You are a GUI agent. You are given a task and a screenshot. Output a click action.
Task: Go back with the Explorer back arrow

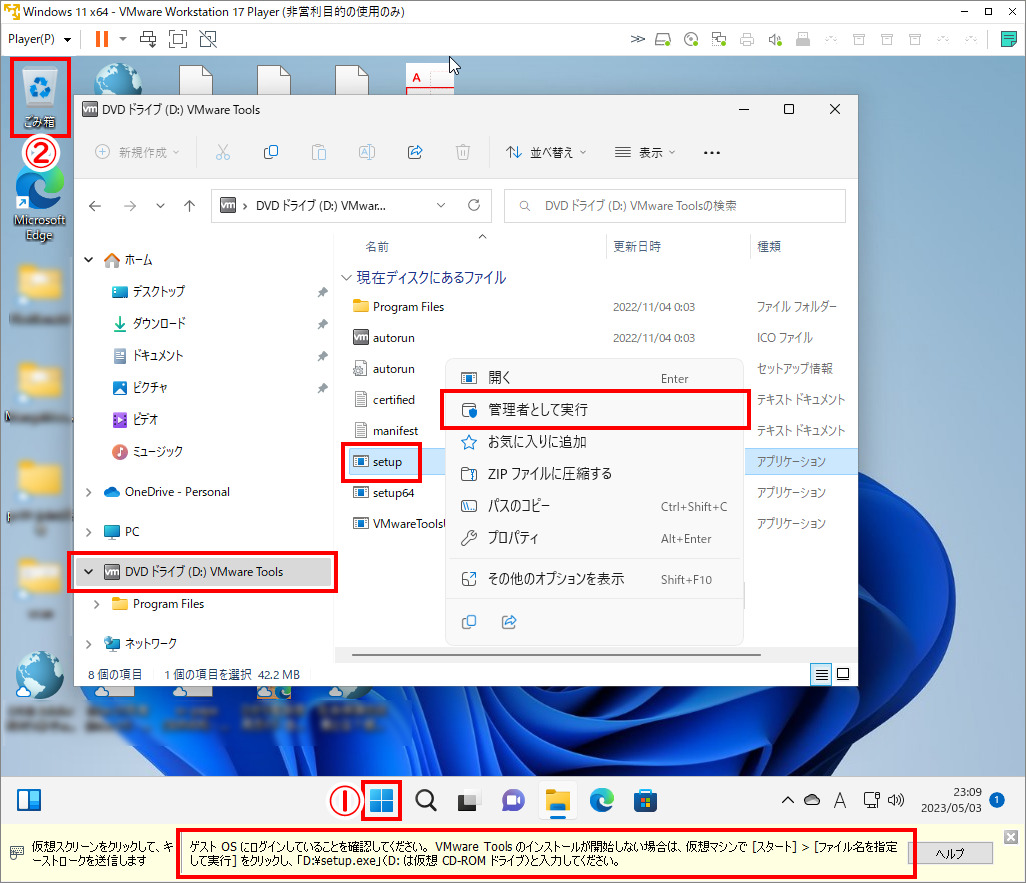96,206
